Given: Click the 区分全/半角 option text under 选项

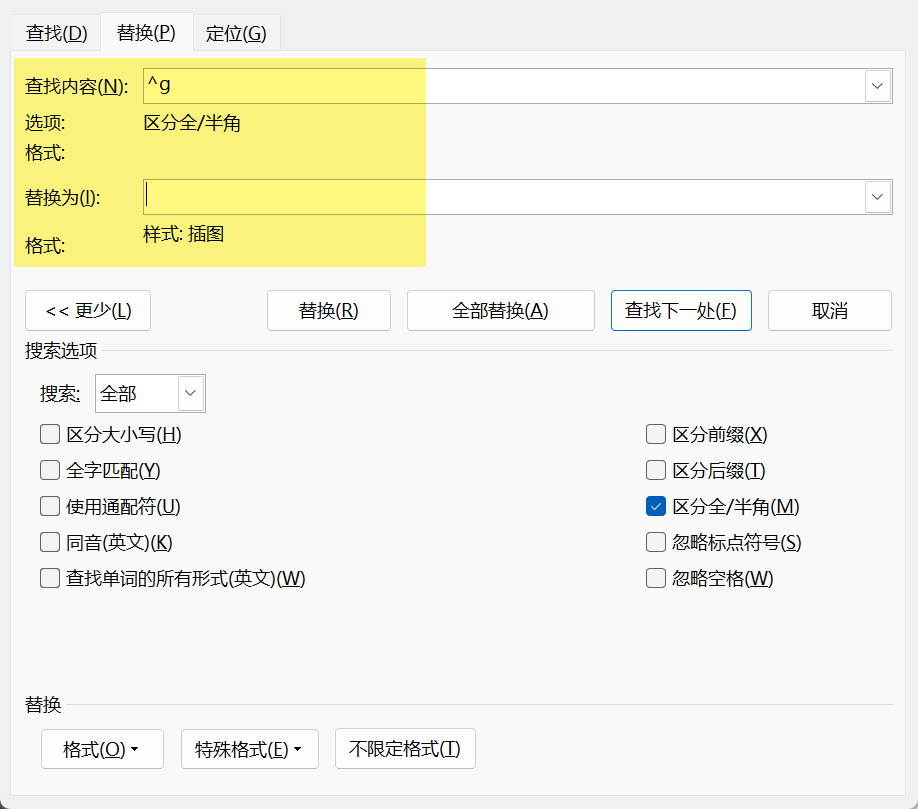Looking at the screenshot, I should [192, 123].
